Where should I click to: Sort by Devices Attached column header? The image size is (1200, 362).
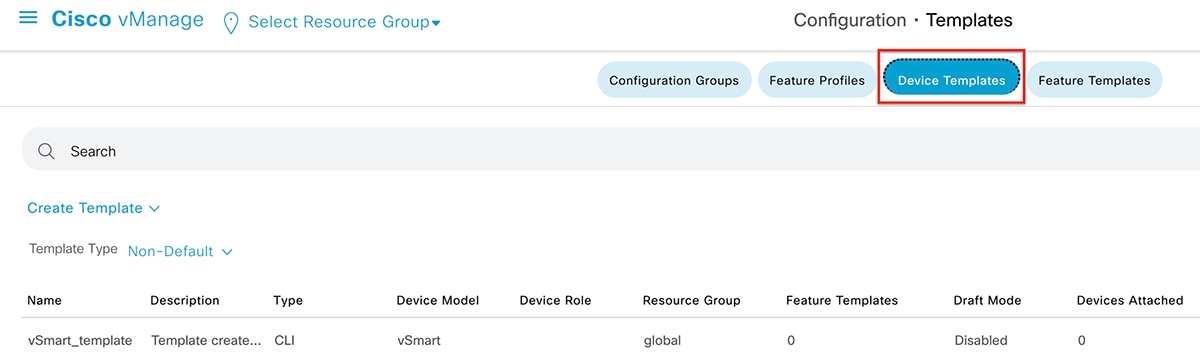coord(1130,300)
